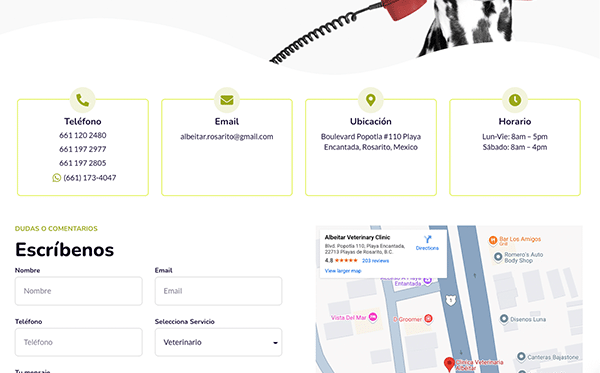Click the Directions link on map card
600x373 pixels.
[x=427, y=248]
